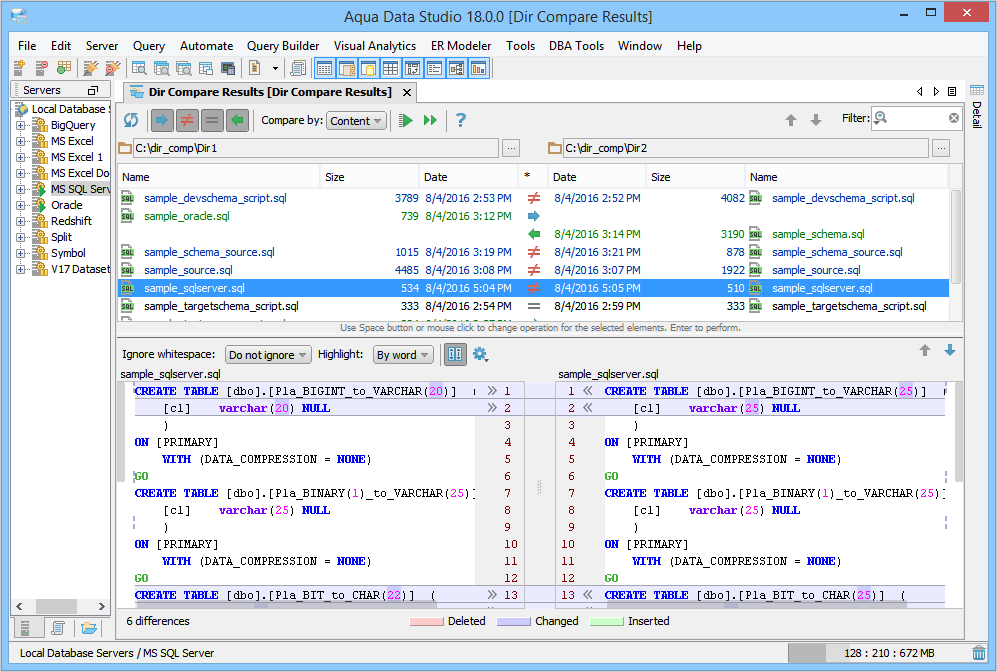Run the selected operation with the single green play icon
Screen dimensions: 997x672
coord(406,120)
